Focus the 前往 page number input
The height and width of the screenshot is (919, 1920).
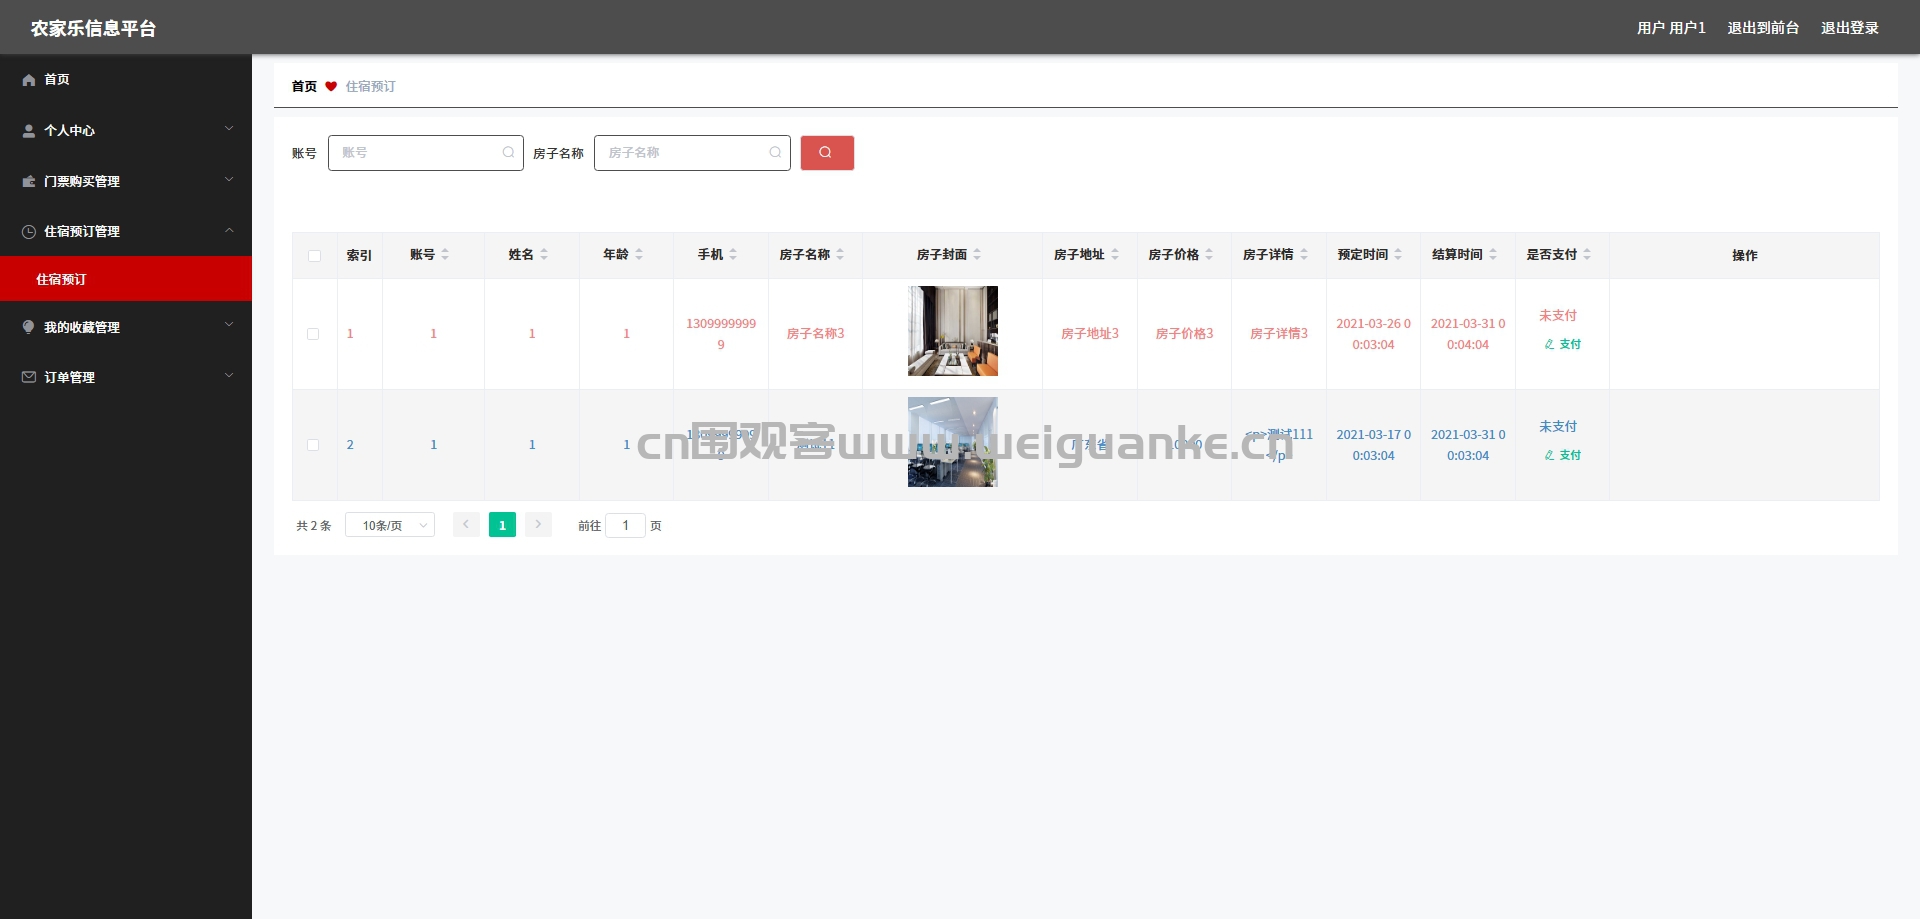click(x=626, y=525)
